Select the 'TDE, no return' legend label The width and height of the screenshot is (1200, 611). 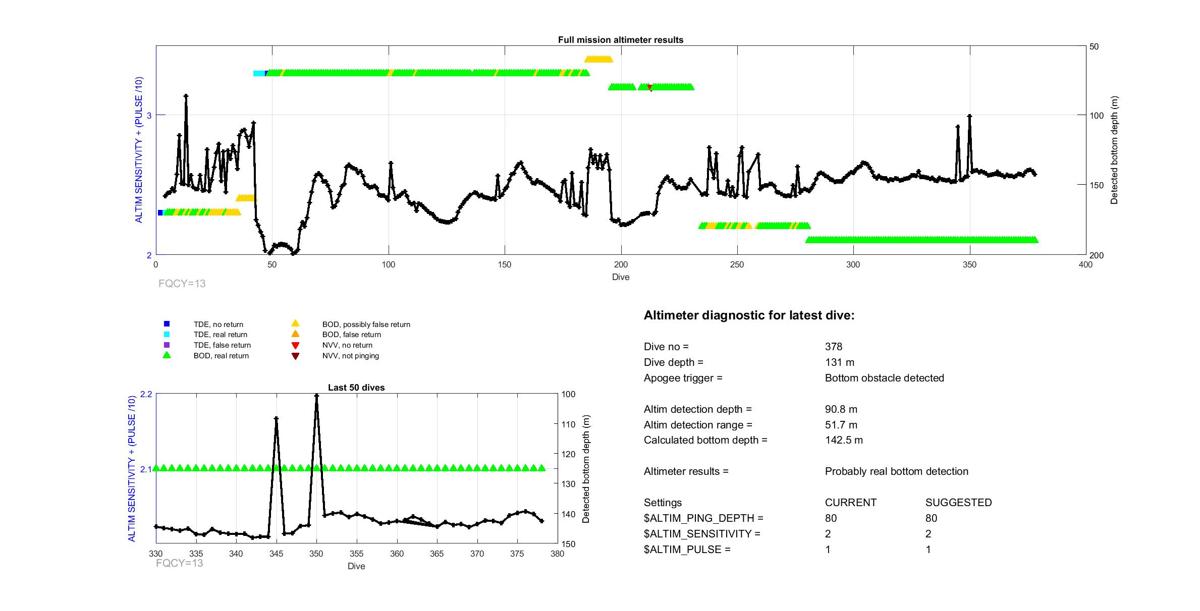(217, 324)
